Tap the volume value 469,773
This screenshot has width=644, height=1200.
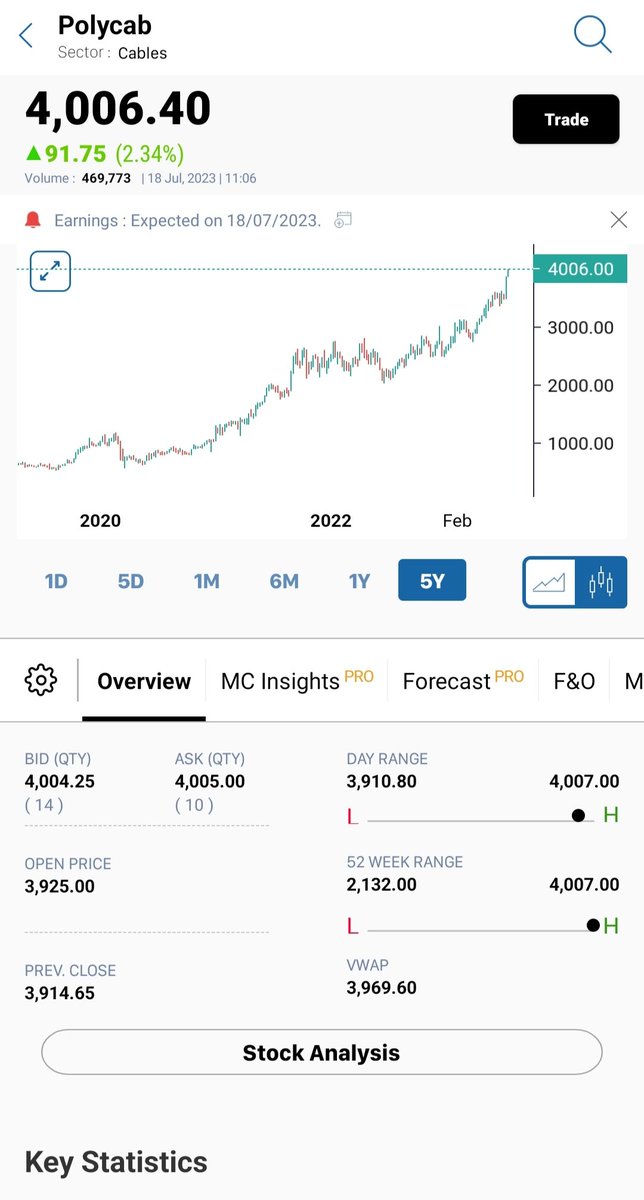[x=107, y=179]
